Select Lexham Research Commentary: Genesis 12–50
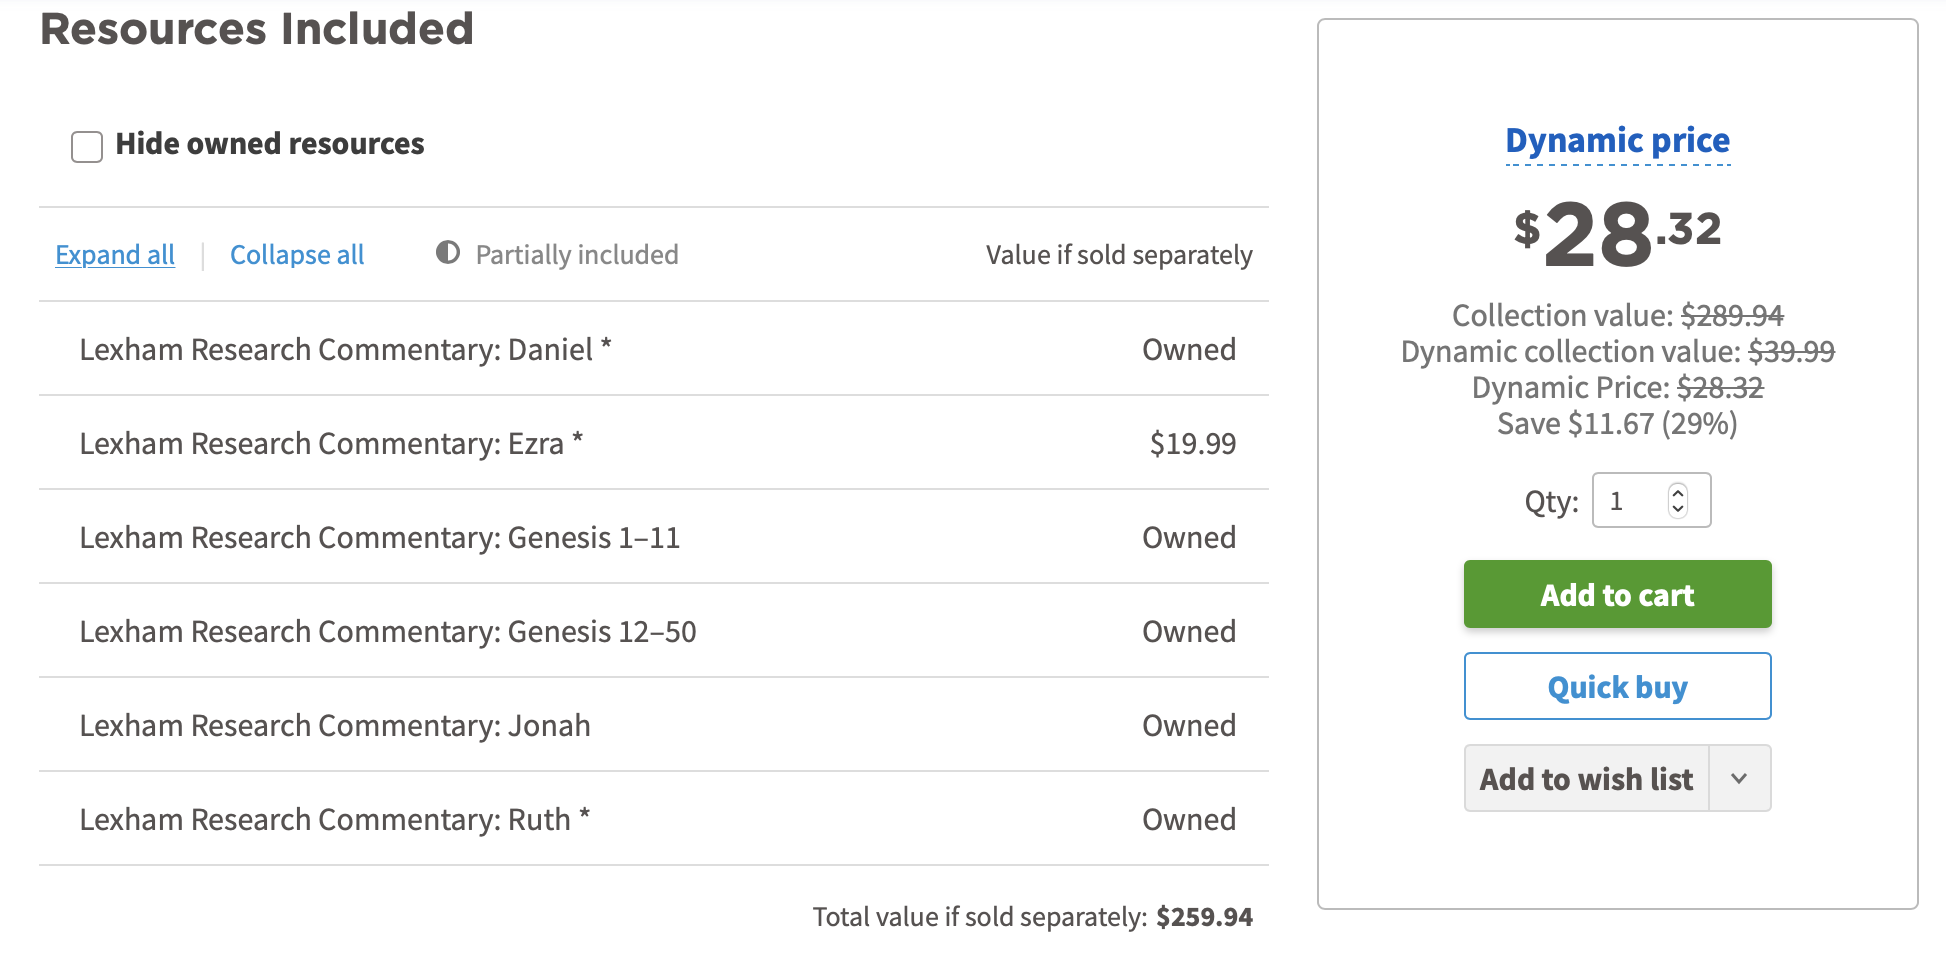 tap(387, 632)
